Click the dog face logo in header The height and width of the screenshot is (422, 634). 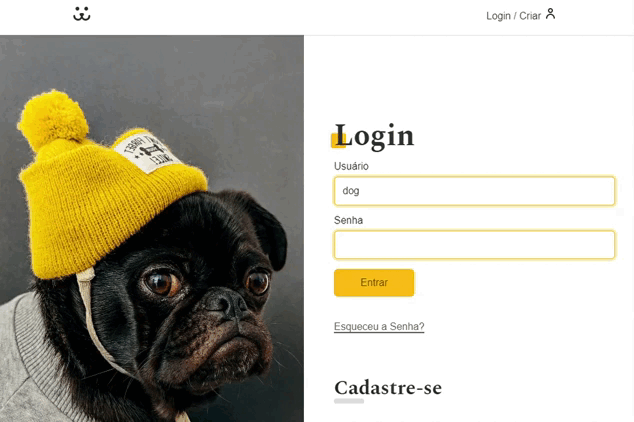pyautogui.click(x=82, y=14)
